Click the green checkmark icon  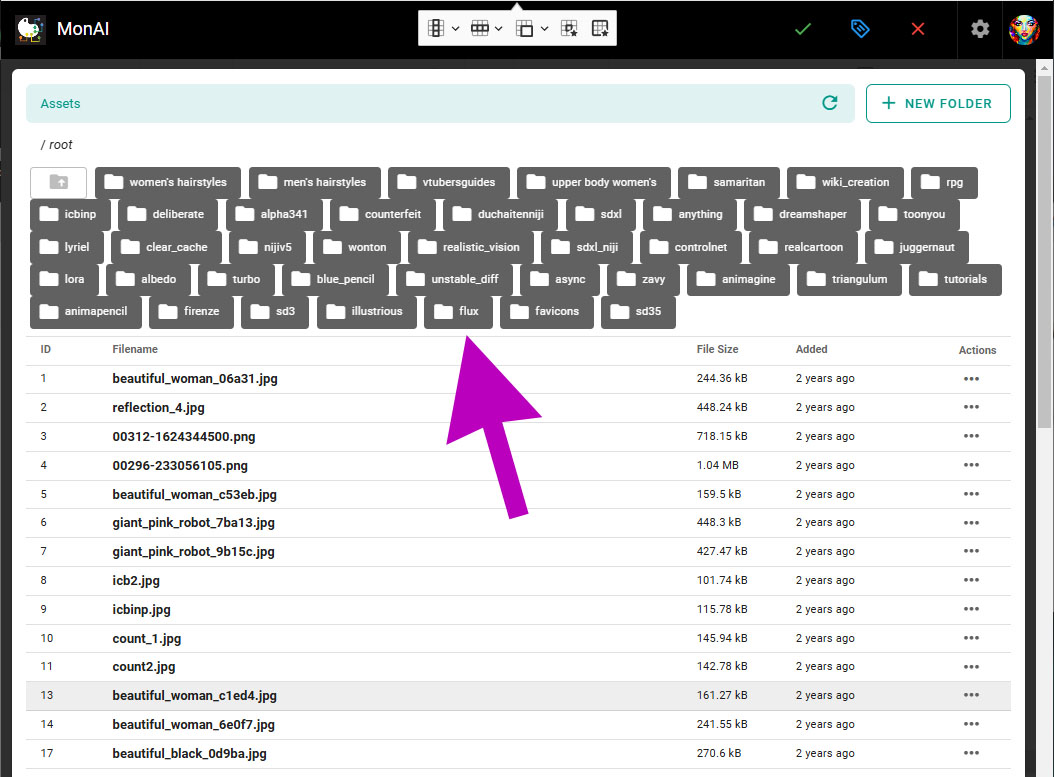[x=802, y=29]
